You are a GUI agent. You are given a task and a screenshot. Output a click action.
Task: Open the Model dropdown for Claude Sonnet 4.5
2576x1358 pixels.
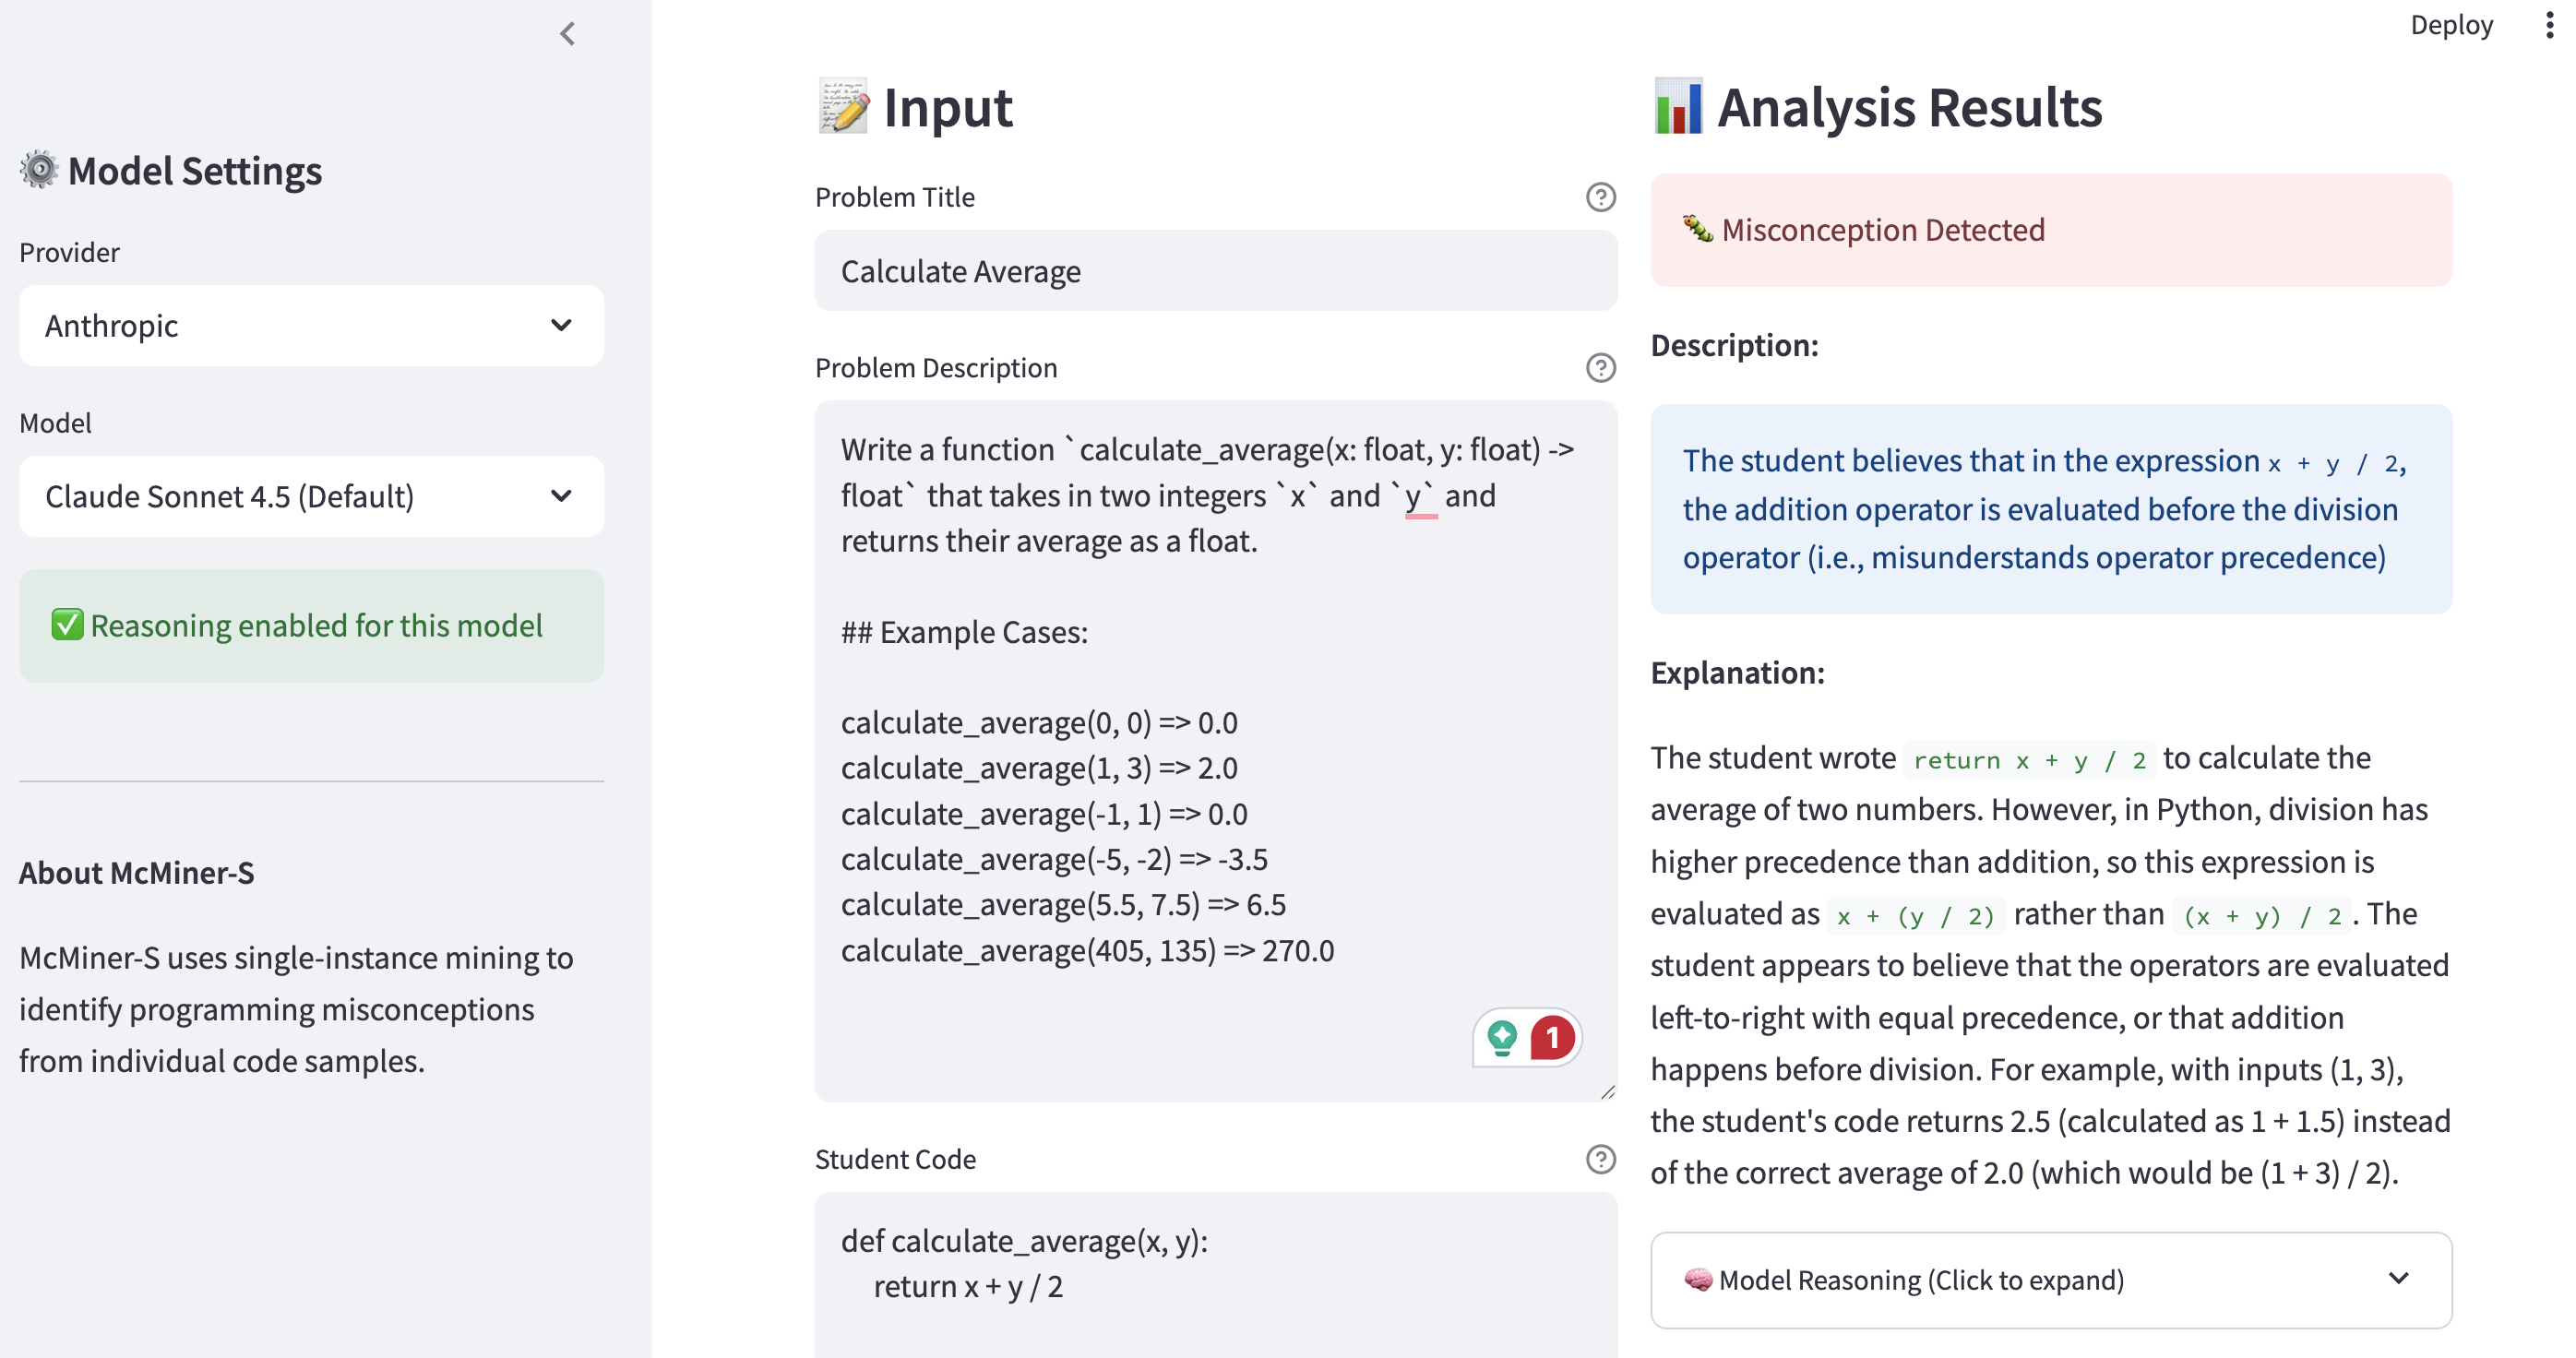(x=311, y=497)
